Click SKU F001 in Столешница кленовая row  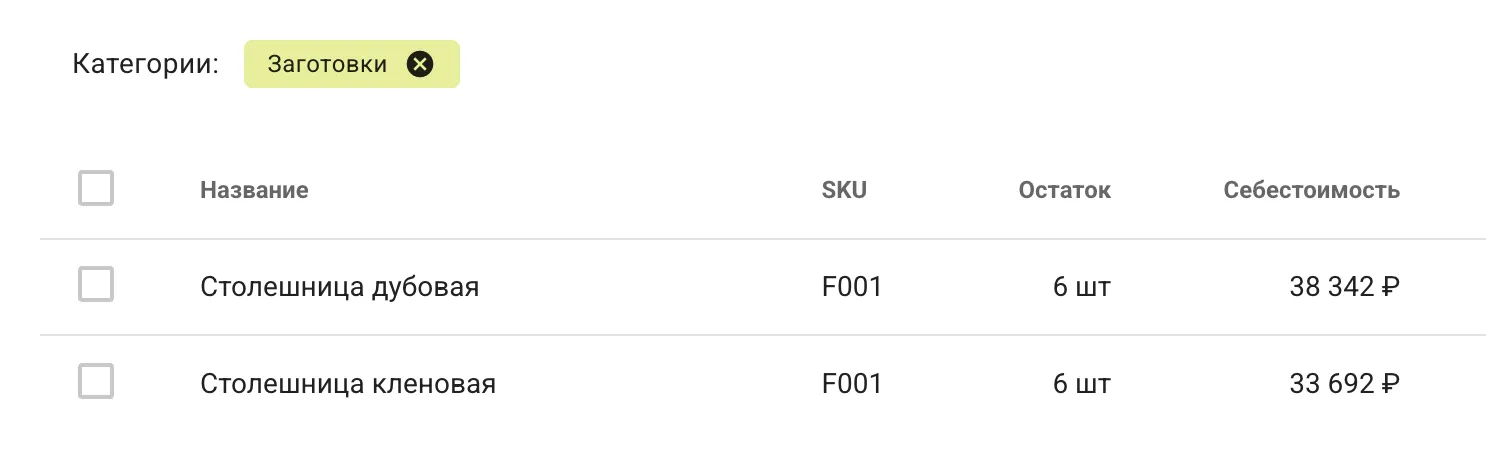(x=852, y=384)
